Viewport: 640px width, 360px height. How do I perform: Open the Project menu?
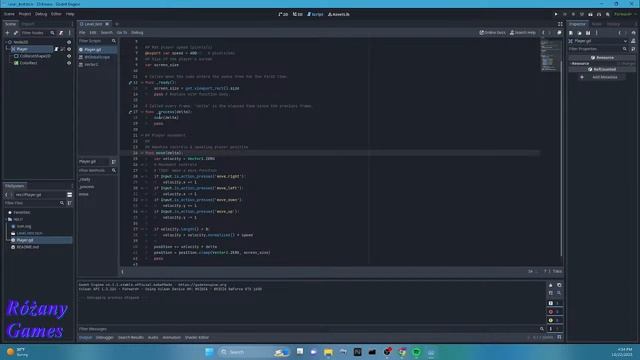pyautogui.click(x=24, y=14)
